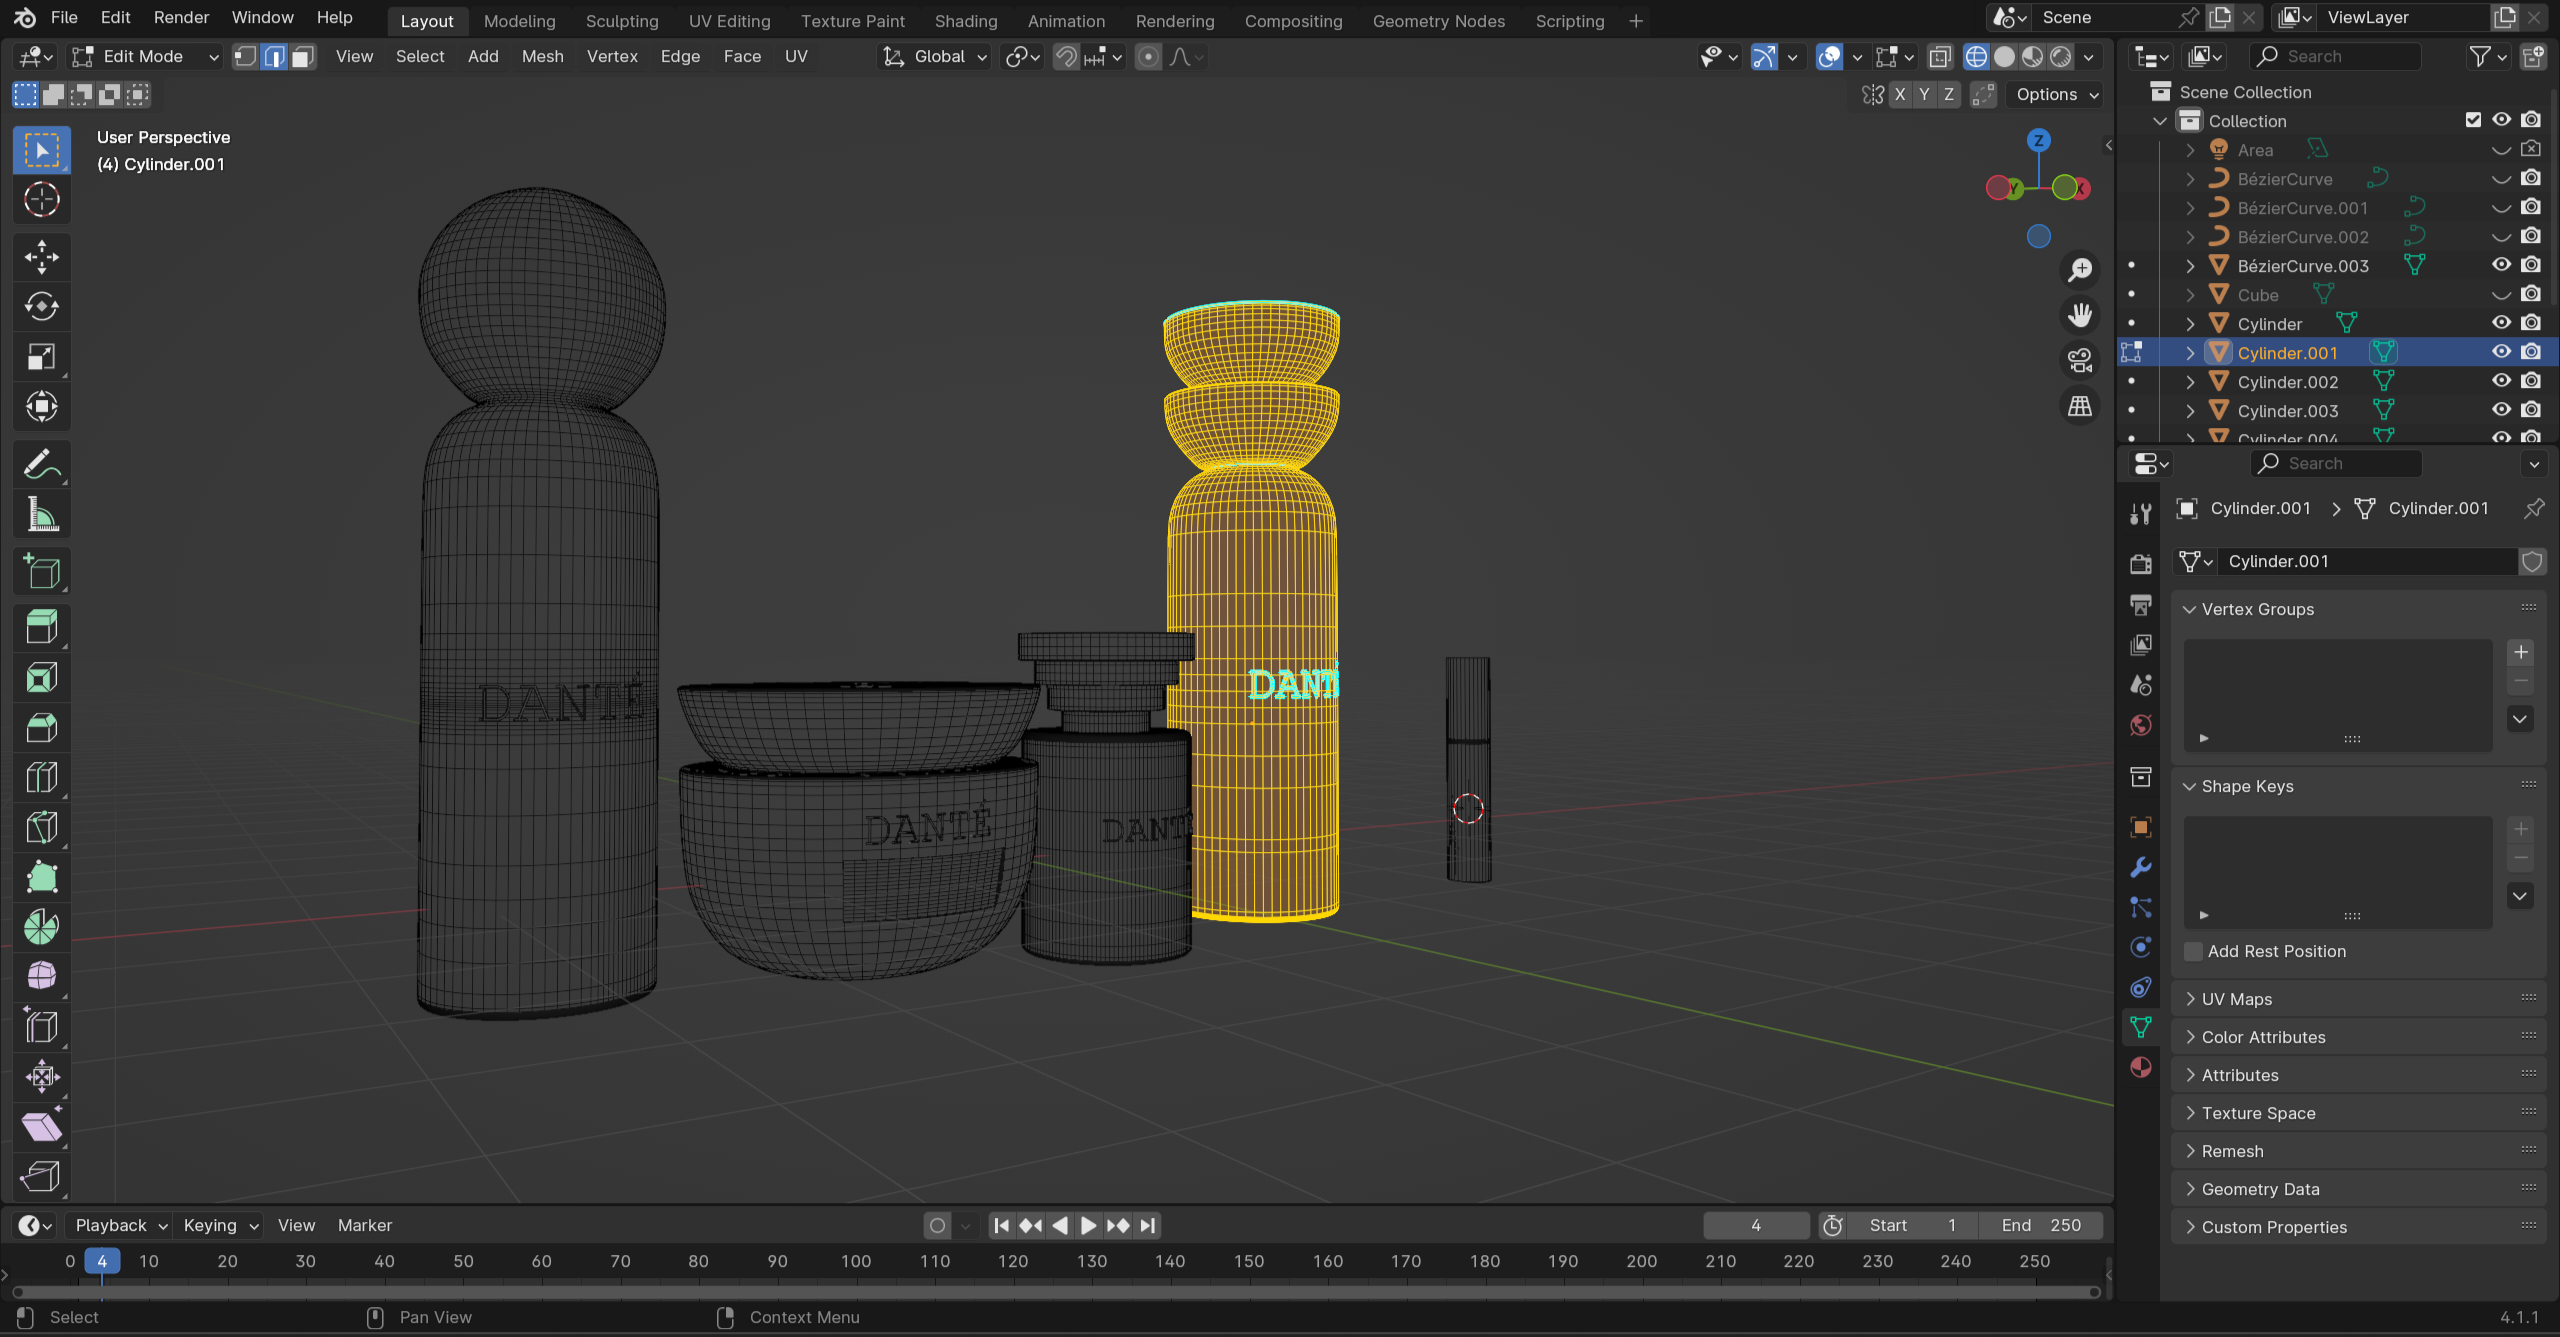Viewport: 2560px width, 1337px height.
Task: Click frame 100 on the timeline
Action: (856, 1261)
